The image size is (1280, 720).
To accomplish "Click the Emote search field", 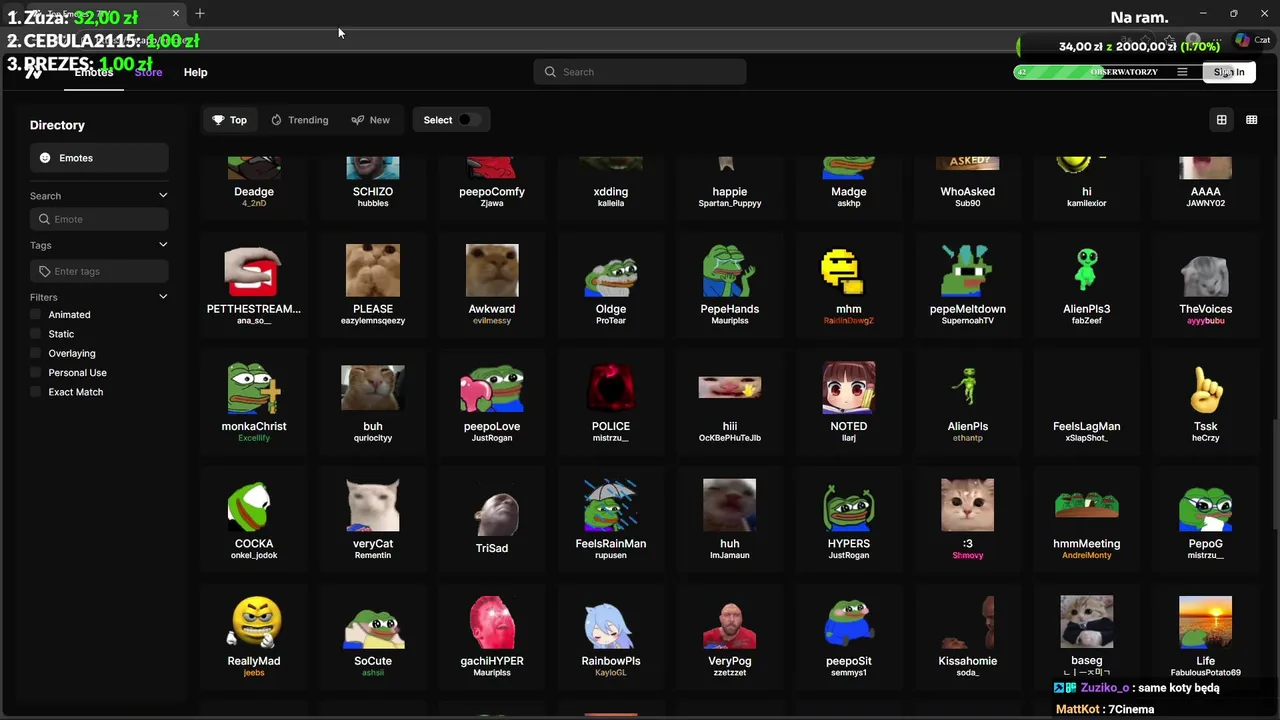I will (99, 219).
